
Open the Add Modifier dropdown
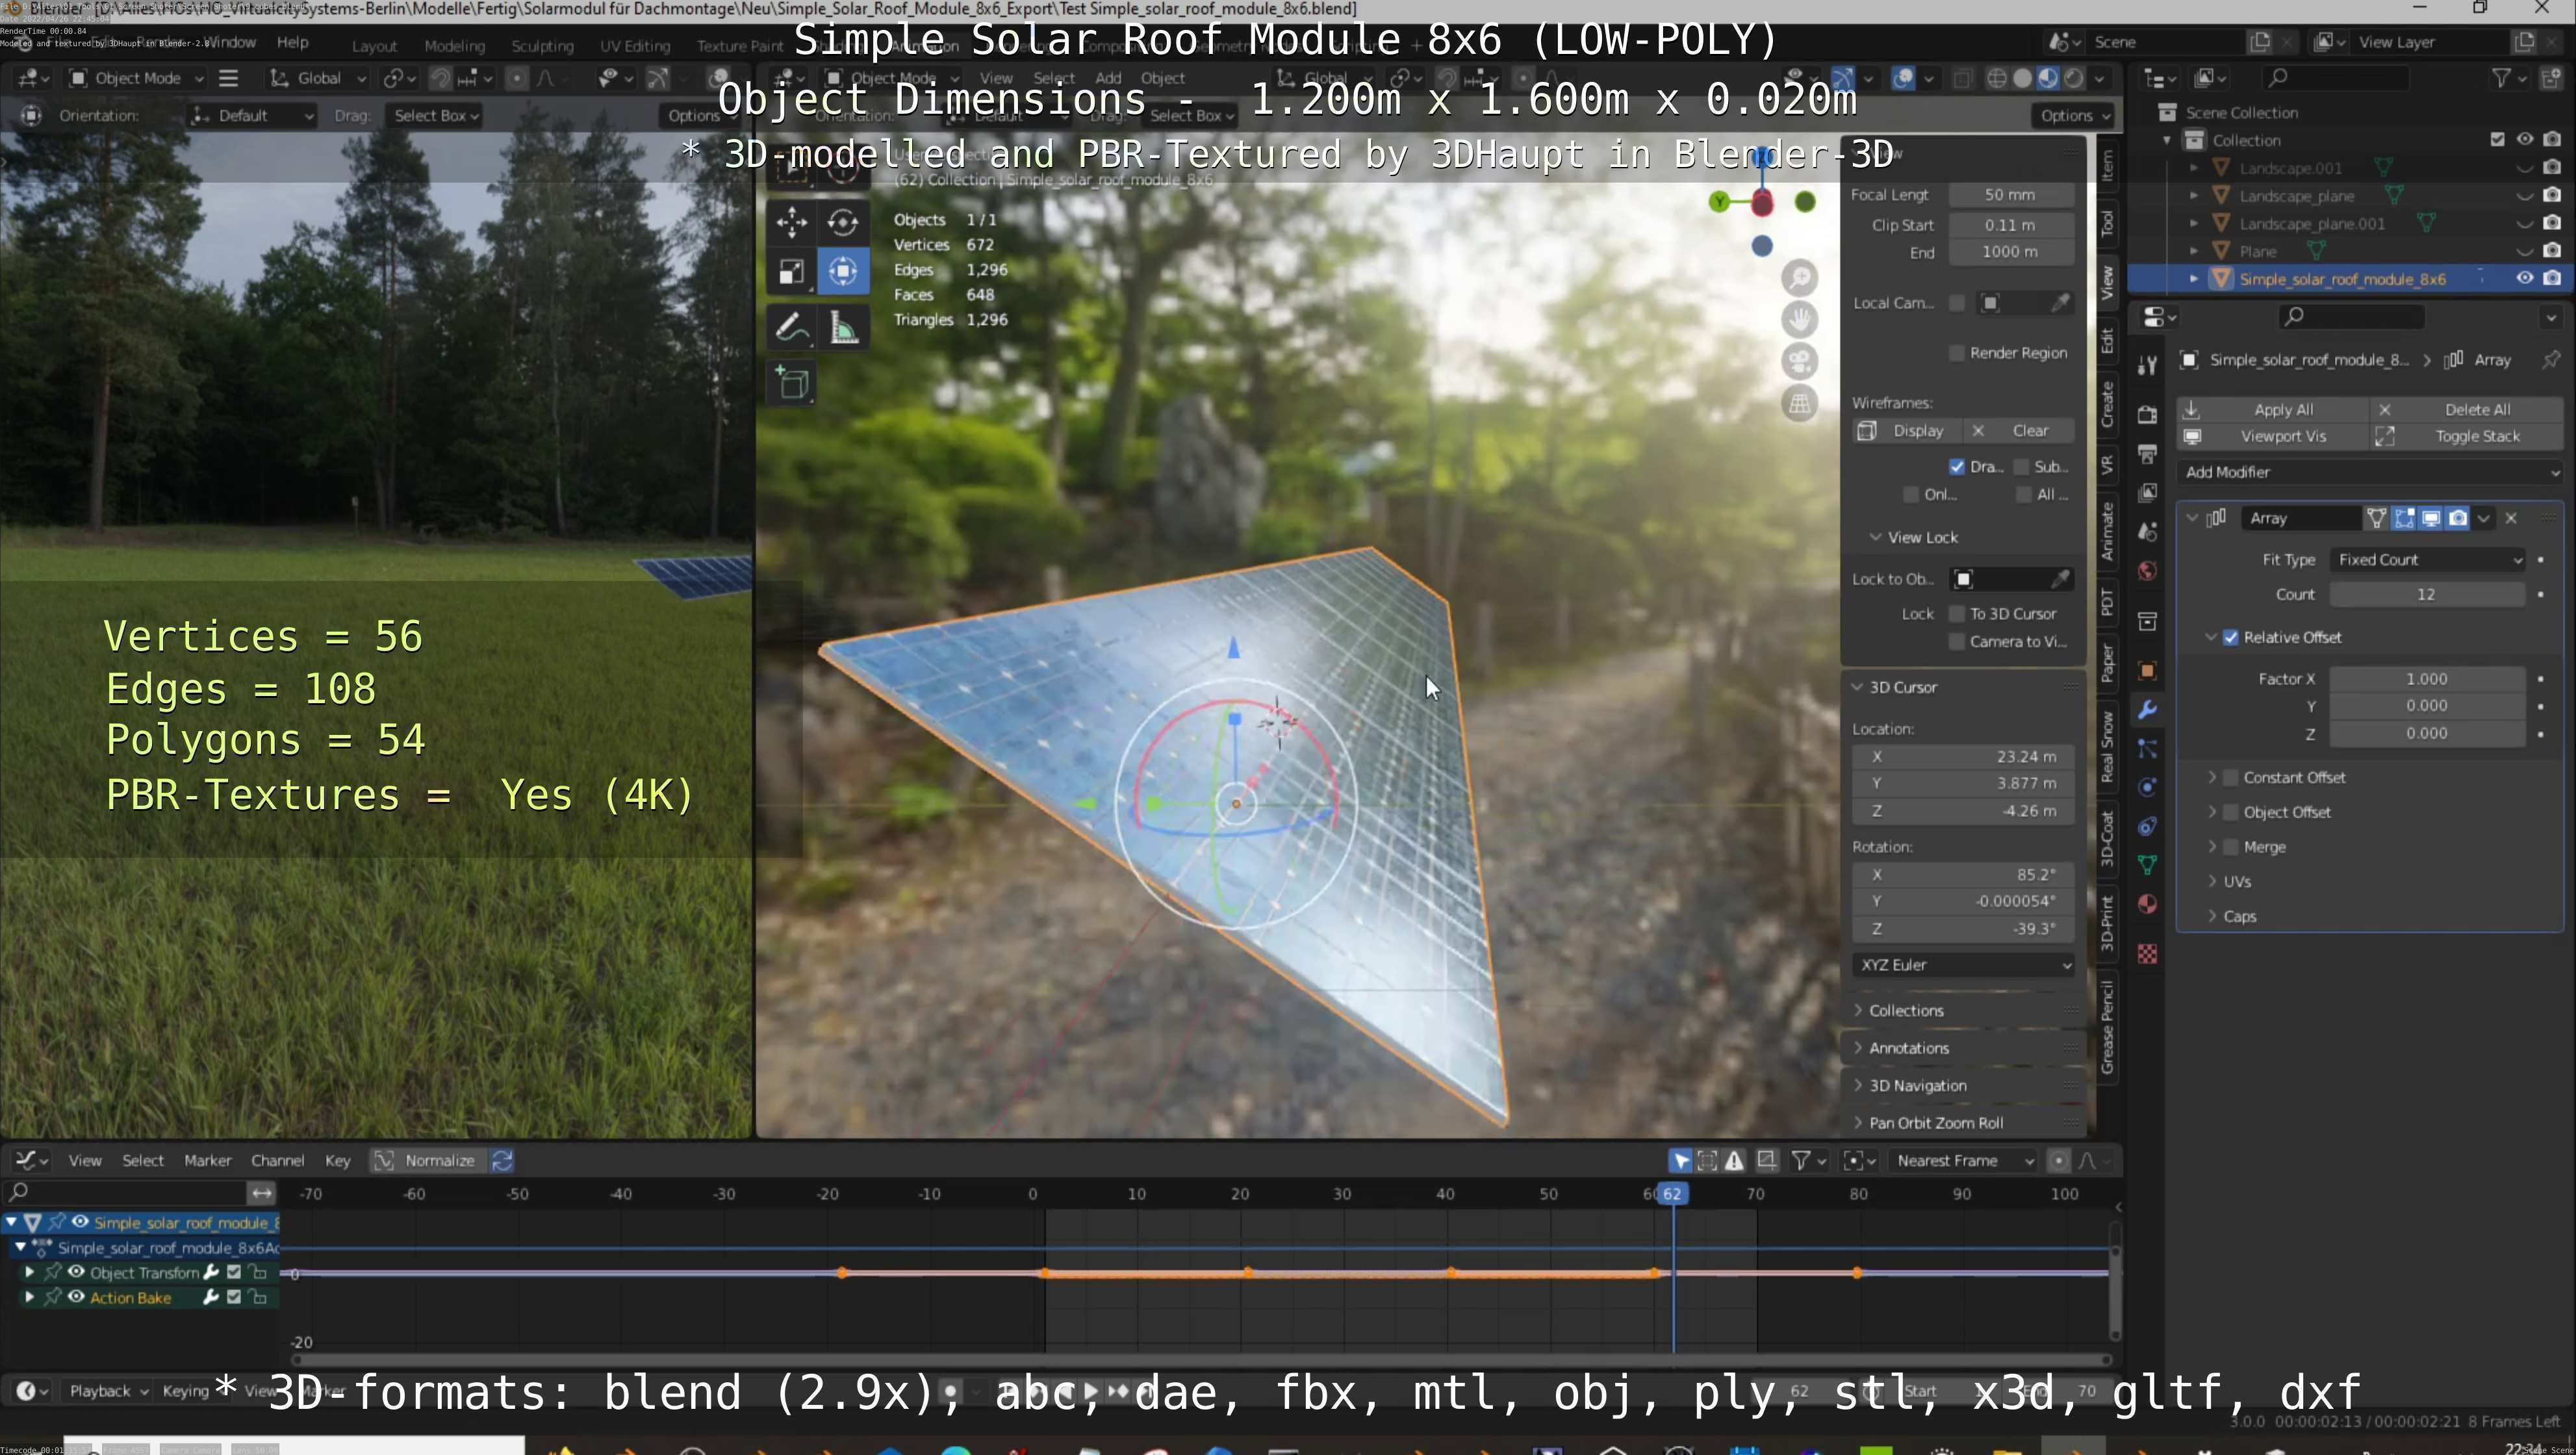[2370, 472]
